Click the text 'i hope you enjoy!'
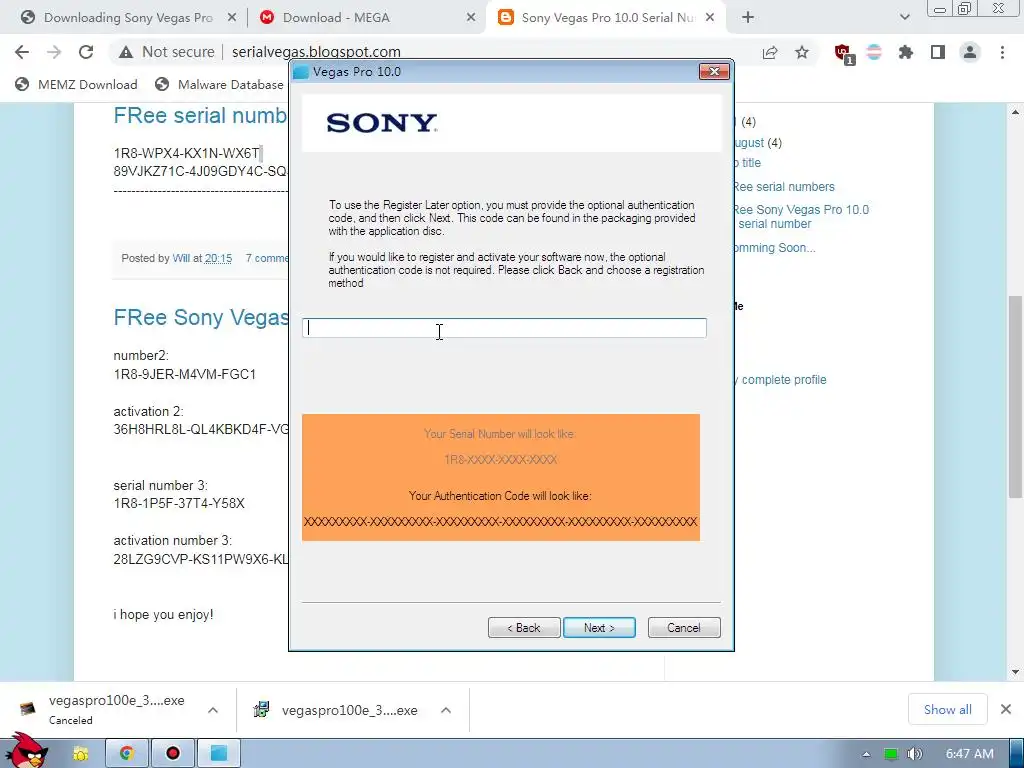The image size is (1024, 768). coord(163,615)
